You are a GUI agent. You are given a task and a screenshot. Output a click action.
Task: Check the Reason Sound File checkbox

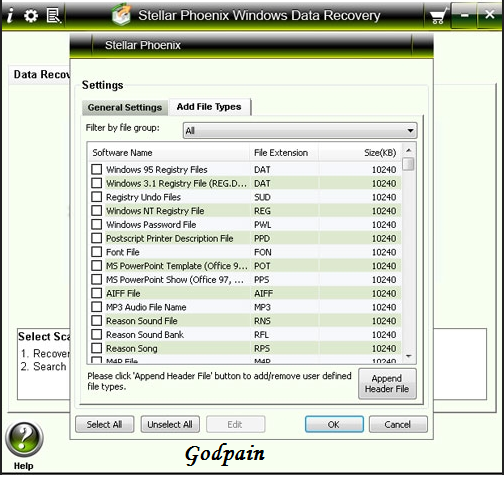pyautogui.click(x=97, y=320)
